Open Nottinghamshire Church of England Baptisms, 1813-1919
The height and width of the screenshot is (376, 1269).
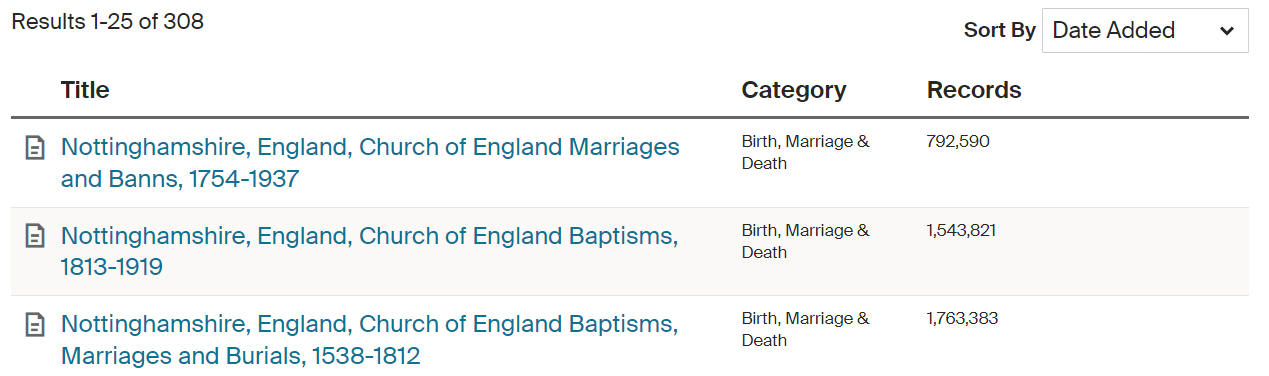click(x=369, y=251)
